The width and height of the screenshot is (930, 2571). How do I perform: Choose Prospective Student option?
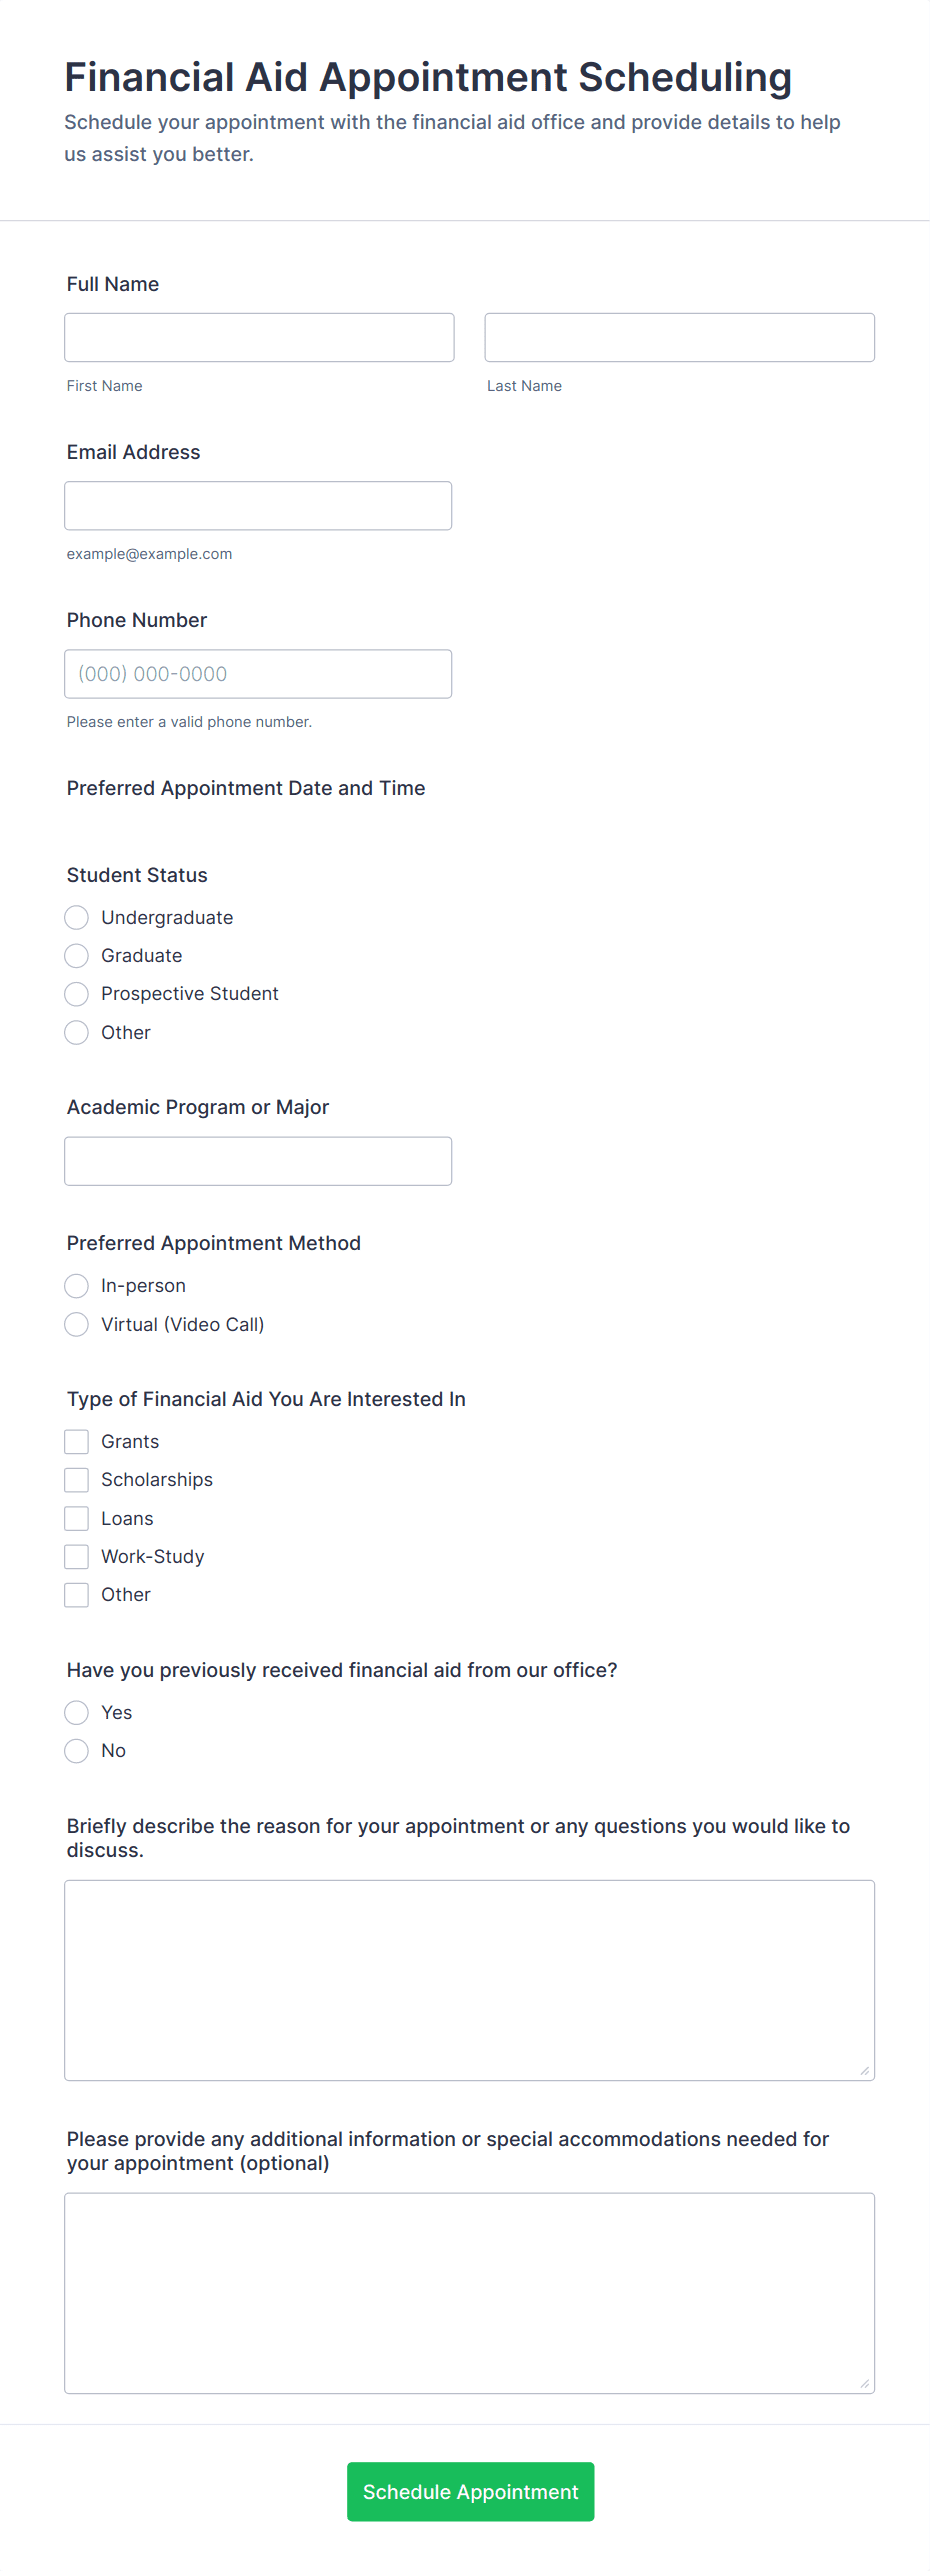point(77,994)
